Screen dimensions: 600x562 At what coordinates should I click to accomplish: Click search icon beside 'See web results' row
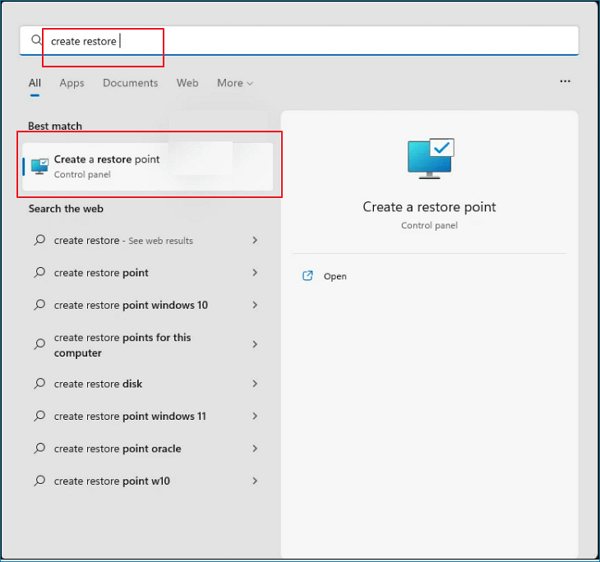tap(39, 240)
